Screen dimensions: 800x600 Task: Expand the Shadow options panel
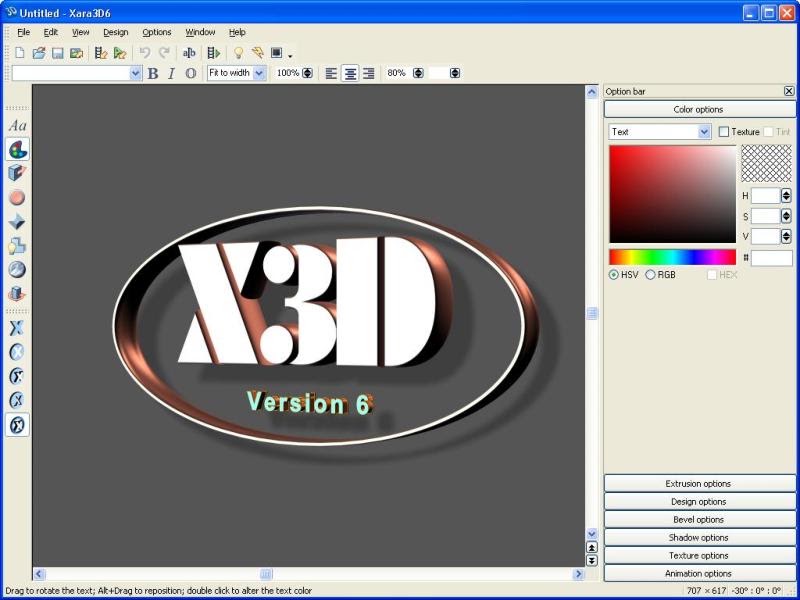[699, 537]
